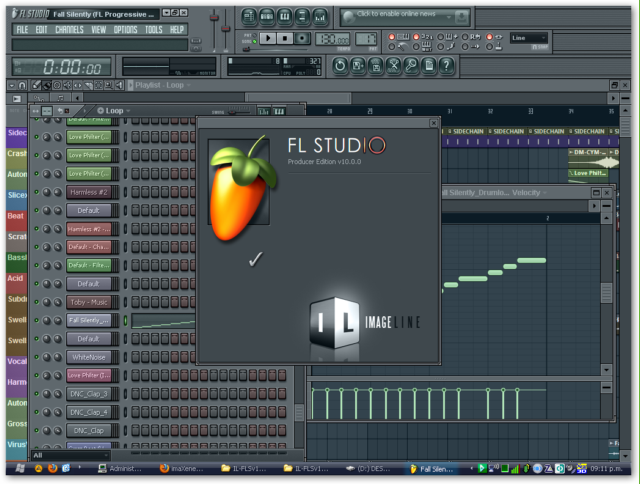Screen dimensions: 640x484
Task: Click the question mark help icon
Action: coord(447,66)
